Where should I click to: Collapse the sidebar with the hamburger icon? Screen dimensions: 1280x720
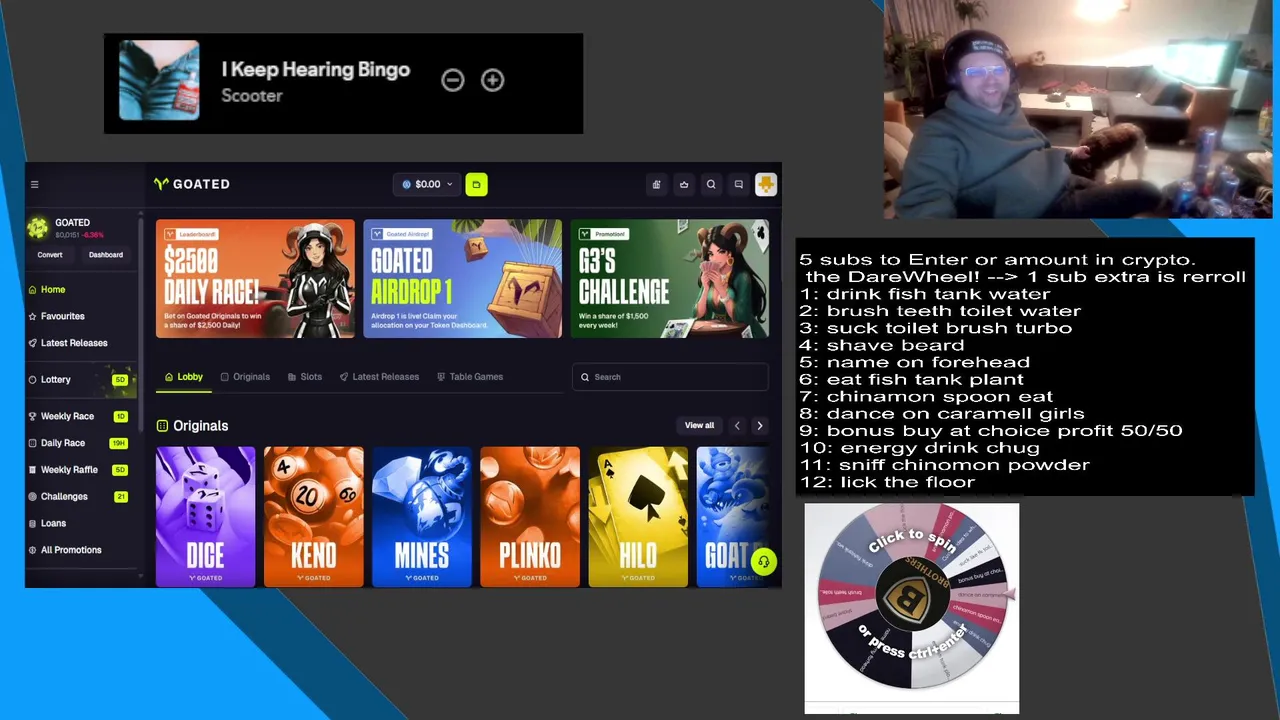click(34, 184)
